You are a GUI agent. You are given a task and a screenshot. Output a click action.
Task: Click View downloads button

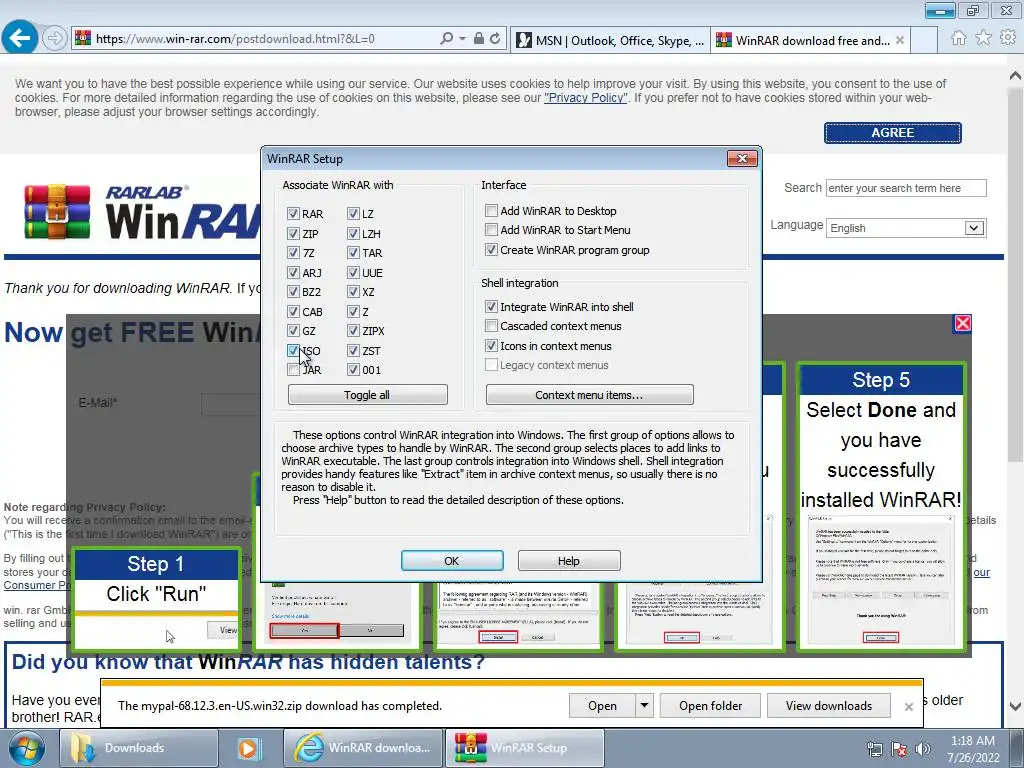[829, 705]
